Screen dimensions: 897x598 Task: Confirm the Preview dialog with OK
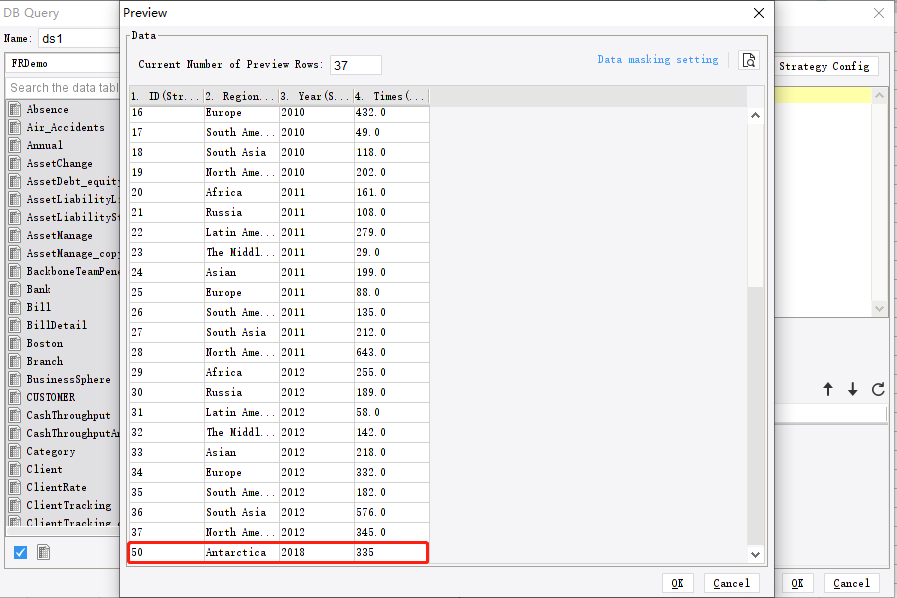click(679, 583)
